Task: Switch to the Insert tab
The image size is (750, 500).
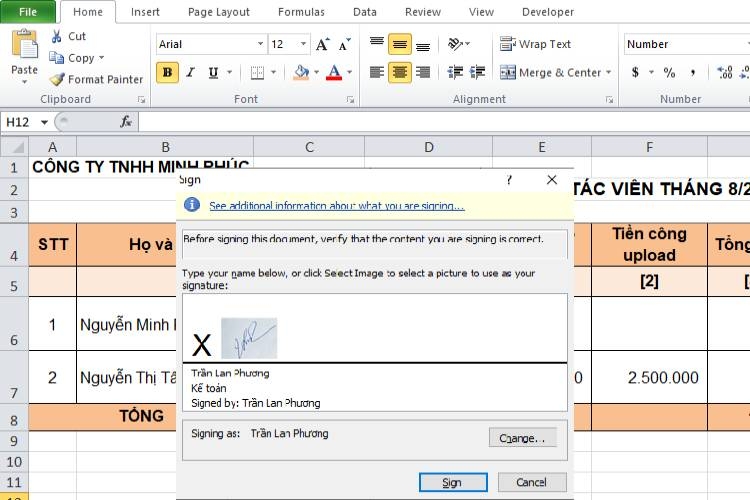Action: 145,12
